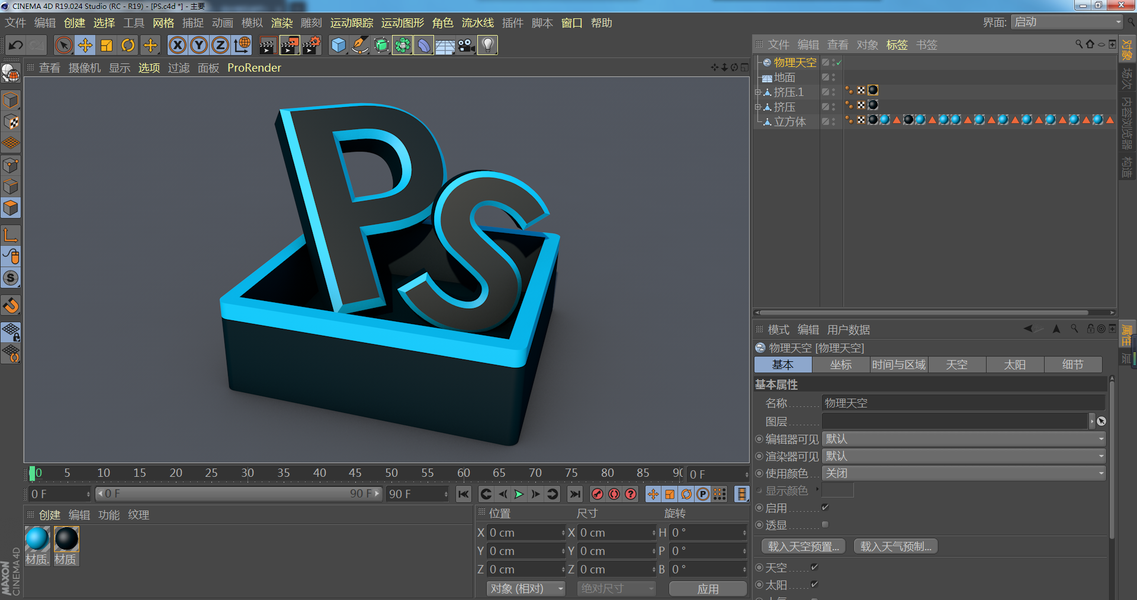This screenshot has width=1137, height=600.
Task: Toggle visibility dots of 地面 object
Action: (x=833, y=78)
